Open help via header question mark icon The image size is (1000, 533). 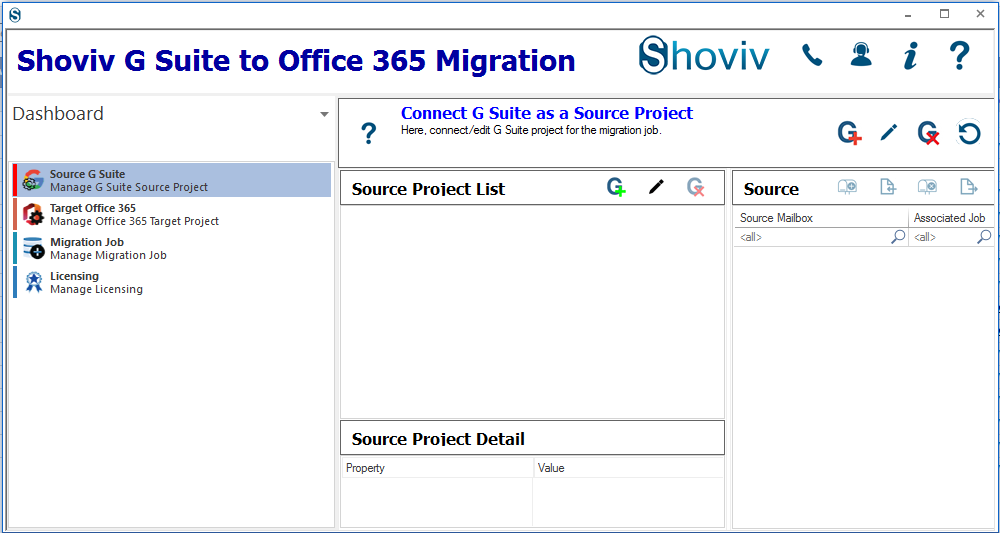[x=959, y=55]
